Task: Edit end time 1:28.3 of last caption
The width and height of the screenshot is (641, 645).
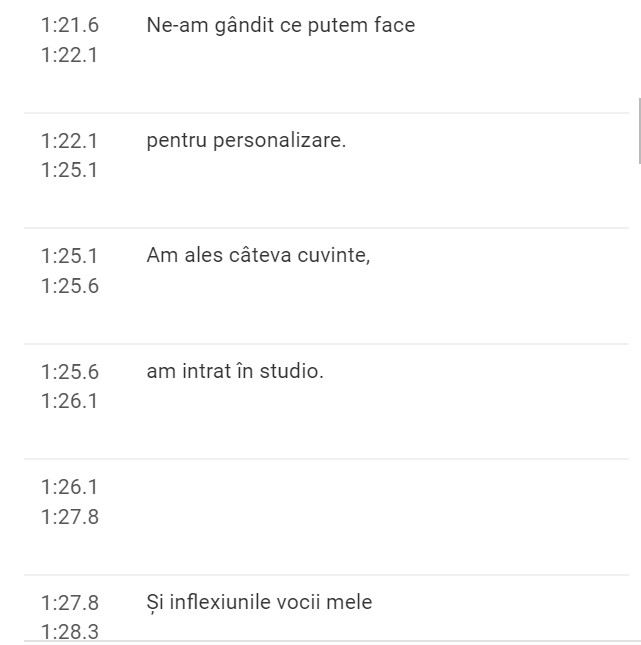Action: click(x=70, y=632)
